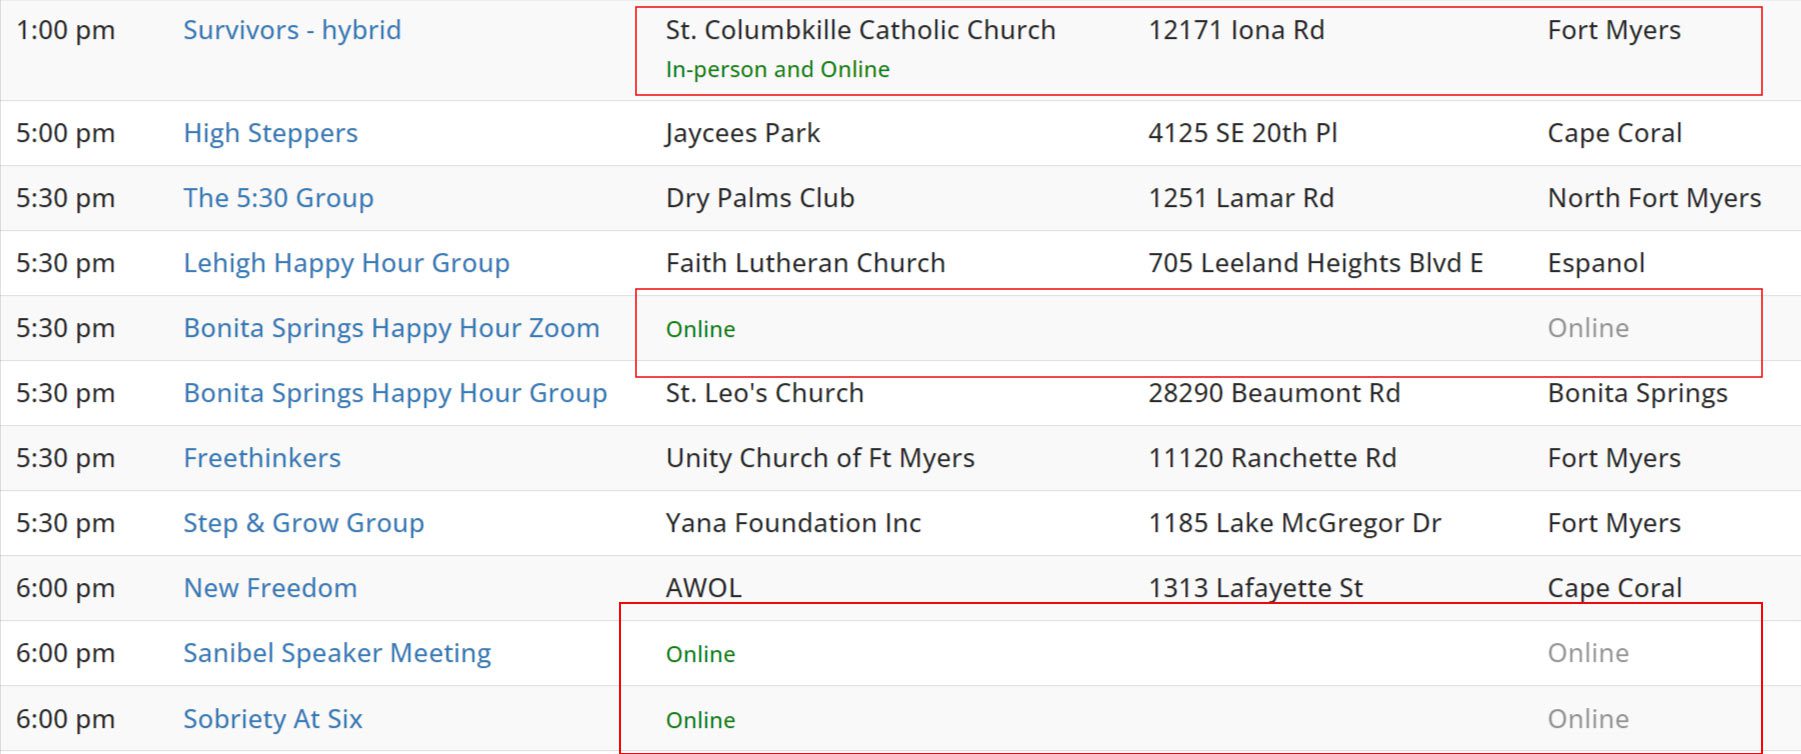Click the Yana Foundation Inc location

tap(793, 523)
